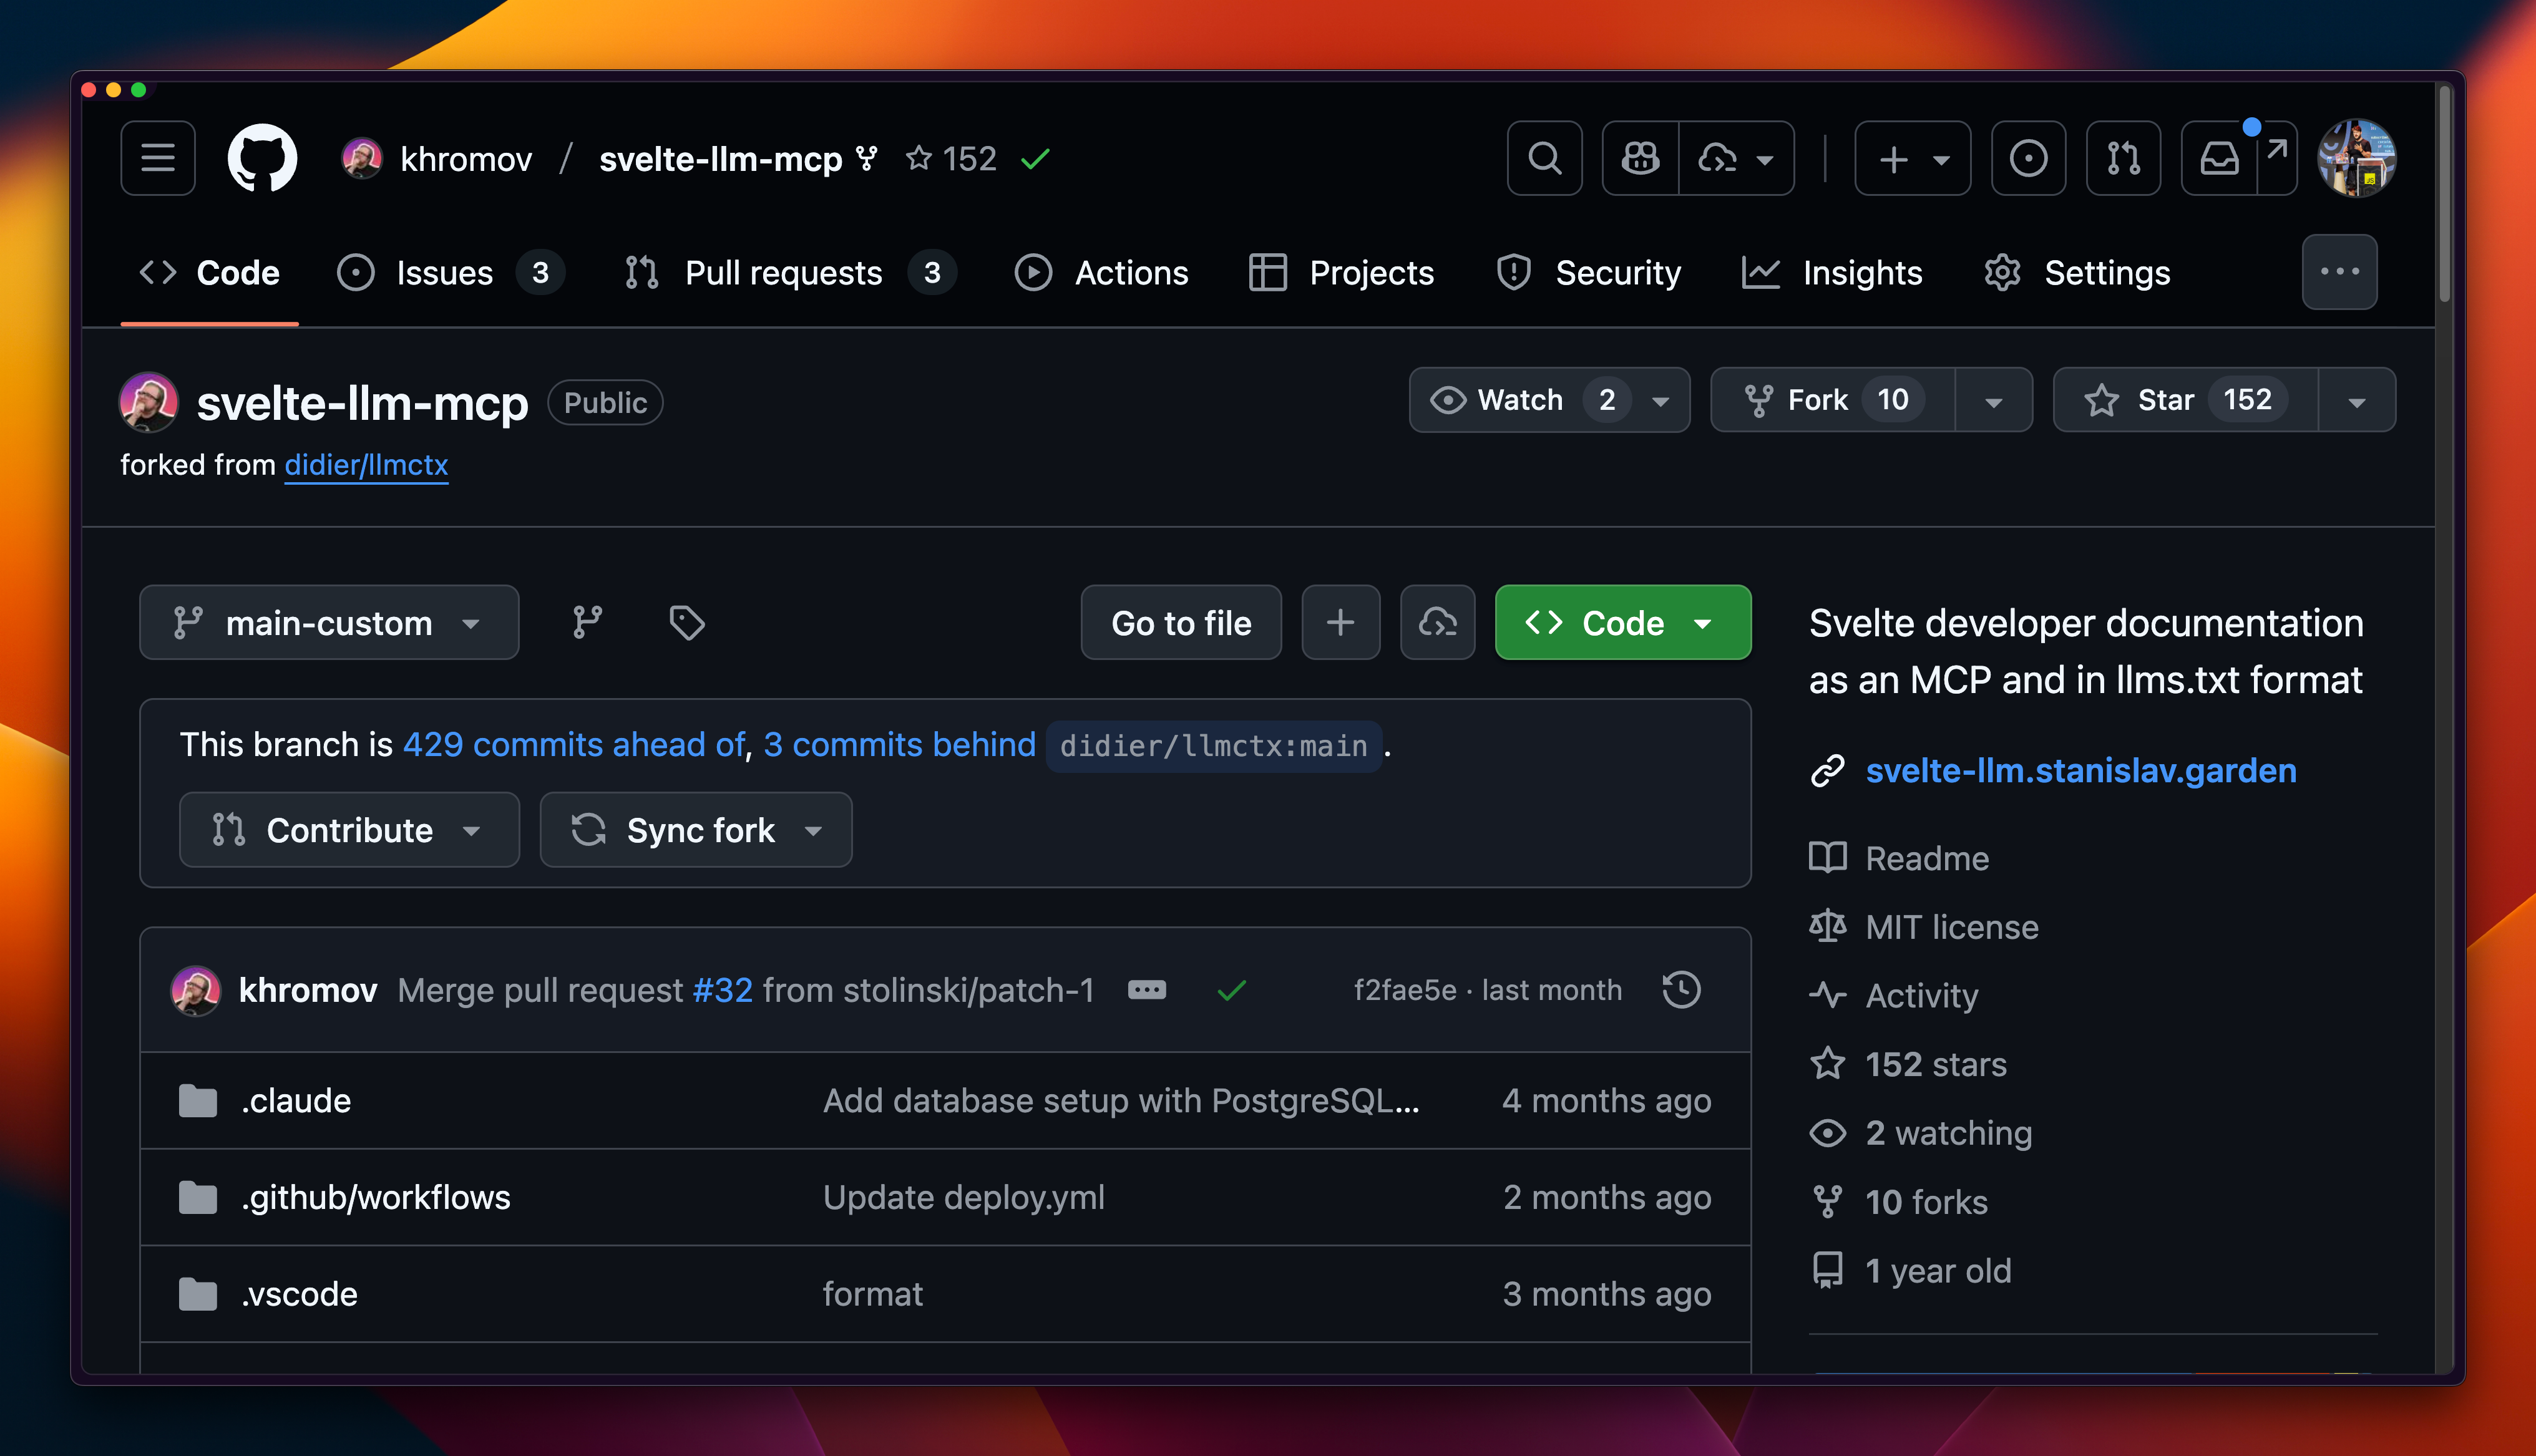Click your profile avatar picture

[2356, 158]
